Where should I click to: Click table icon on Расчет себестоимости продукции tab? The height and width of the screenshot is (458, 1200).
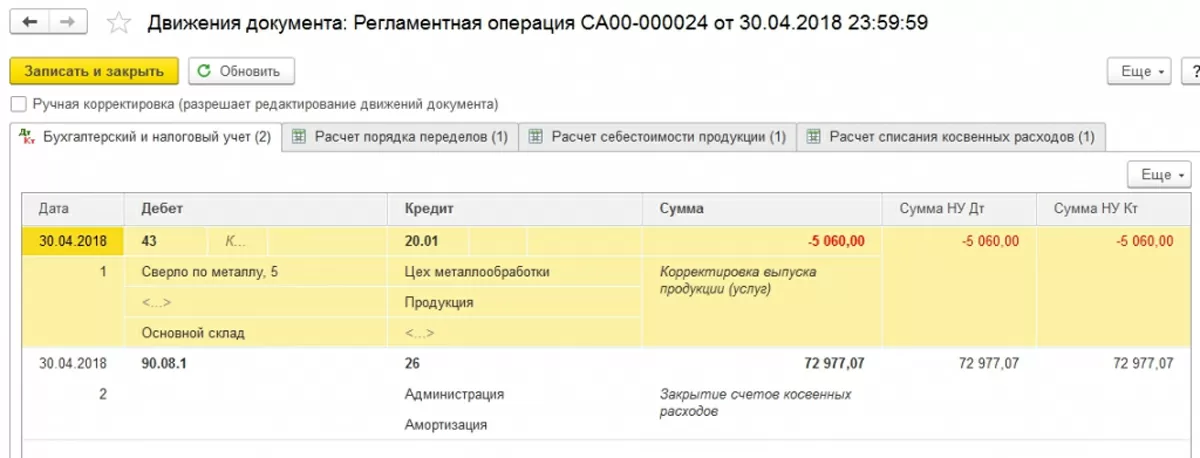pyautogui.click(x=535, y=137)
